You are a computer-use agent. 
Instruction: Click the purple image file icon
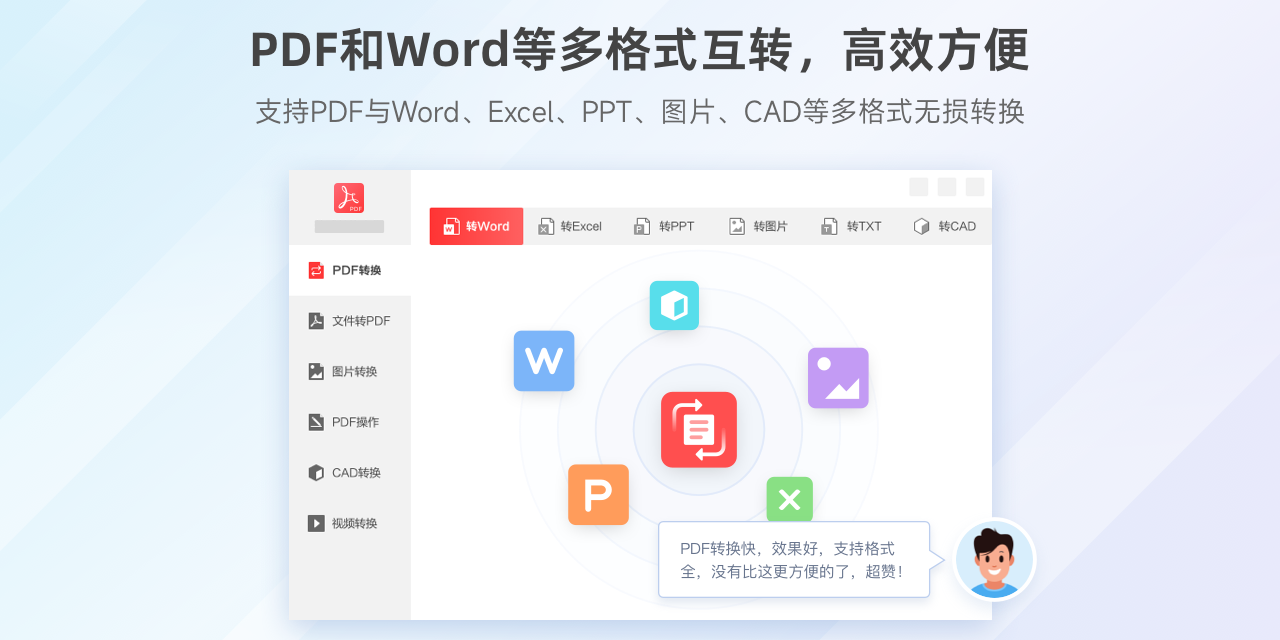(838, 377)
